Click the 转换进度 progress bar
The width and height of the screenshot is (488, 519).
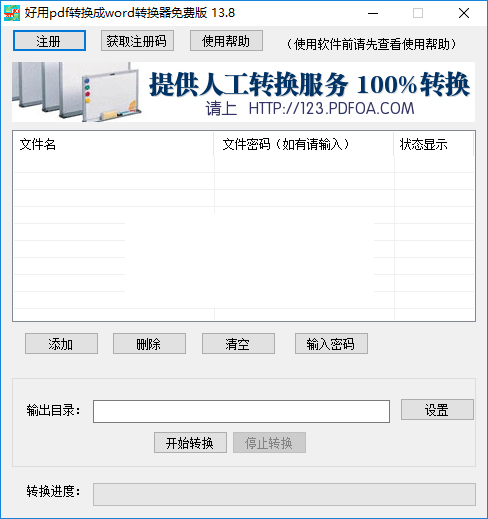point(284,494)
